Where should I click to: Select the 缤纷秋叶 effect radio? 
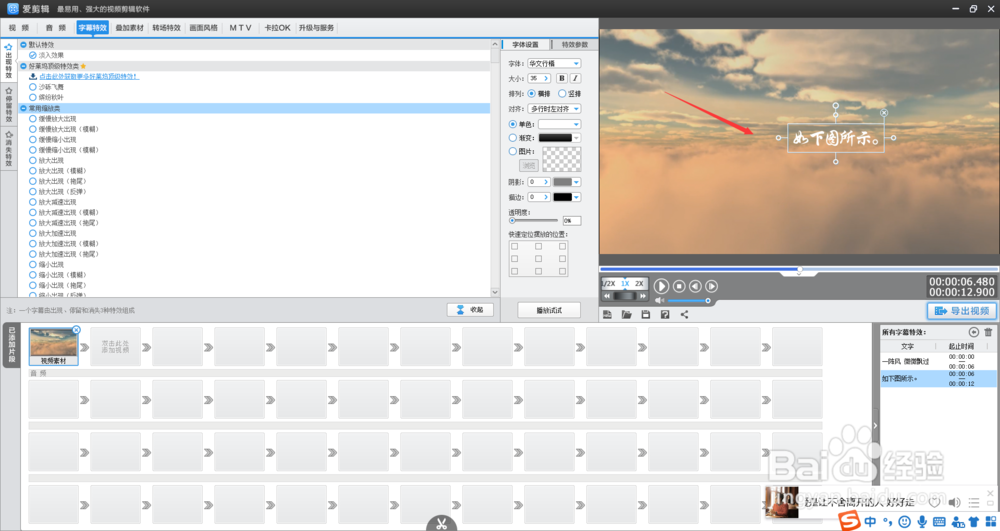(33, 98)
